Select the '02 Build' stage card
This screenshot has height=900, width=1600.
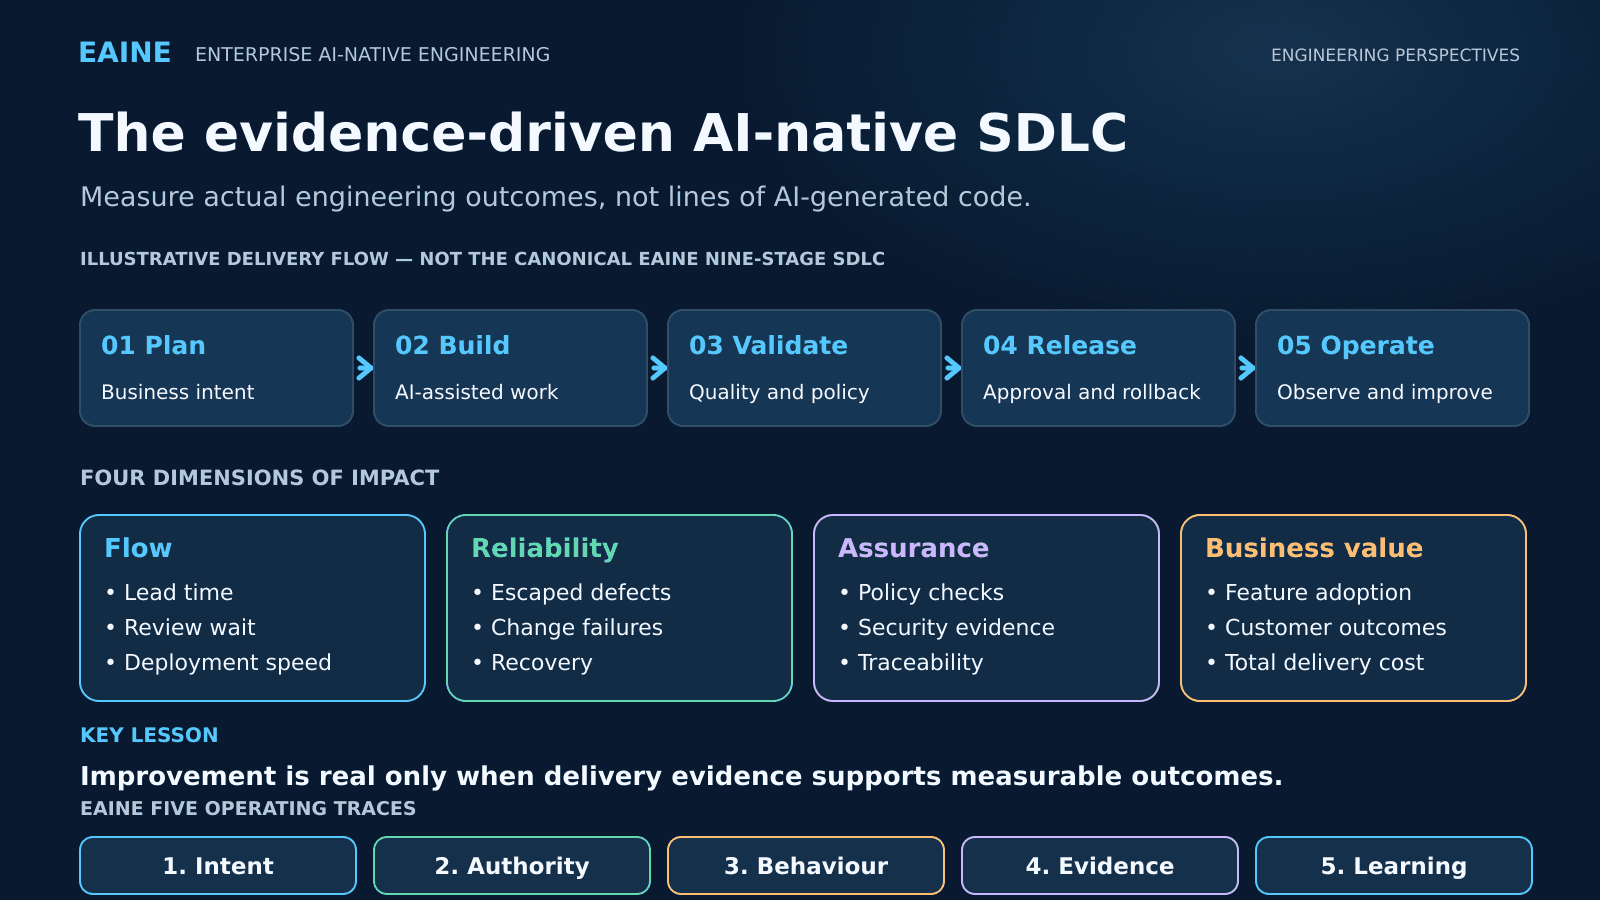(511, 368)
